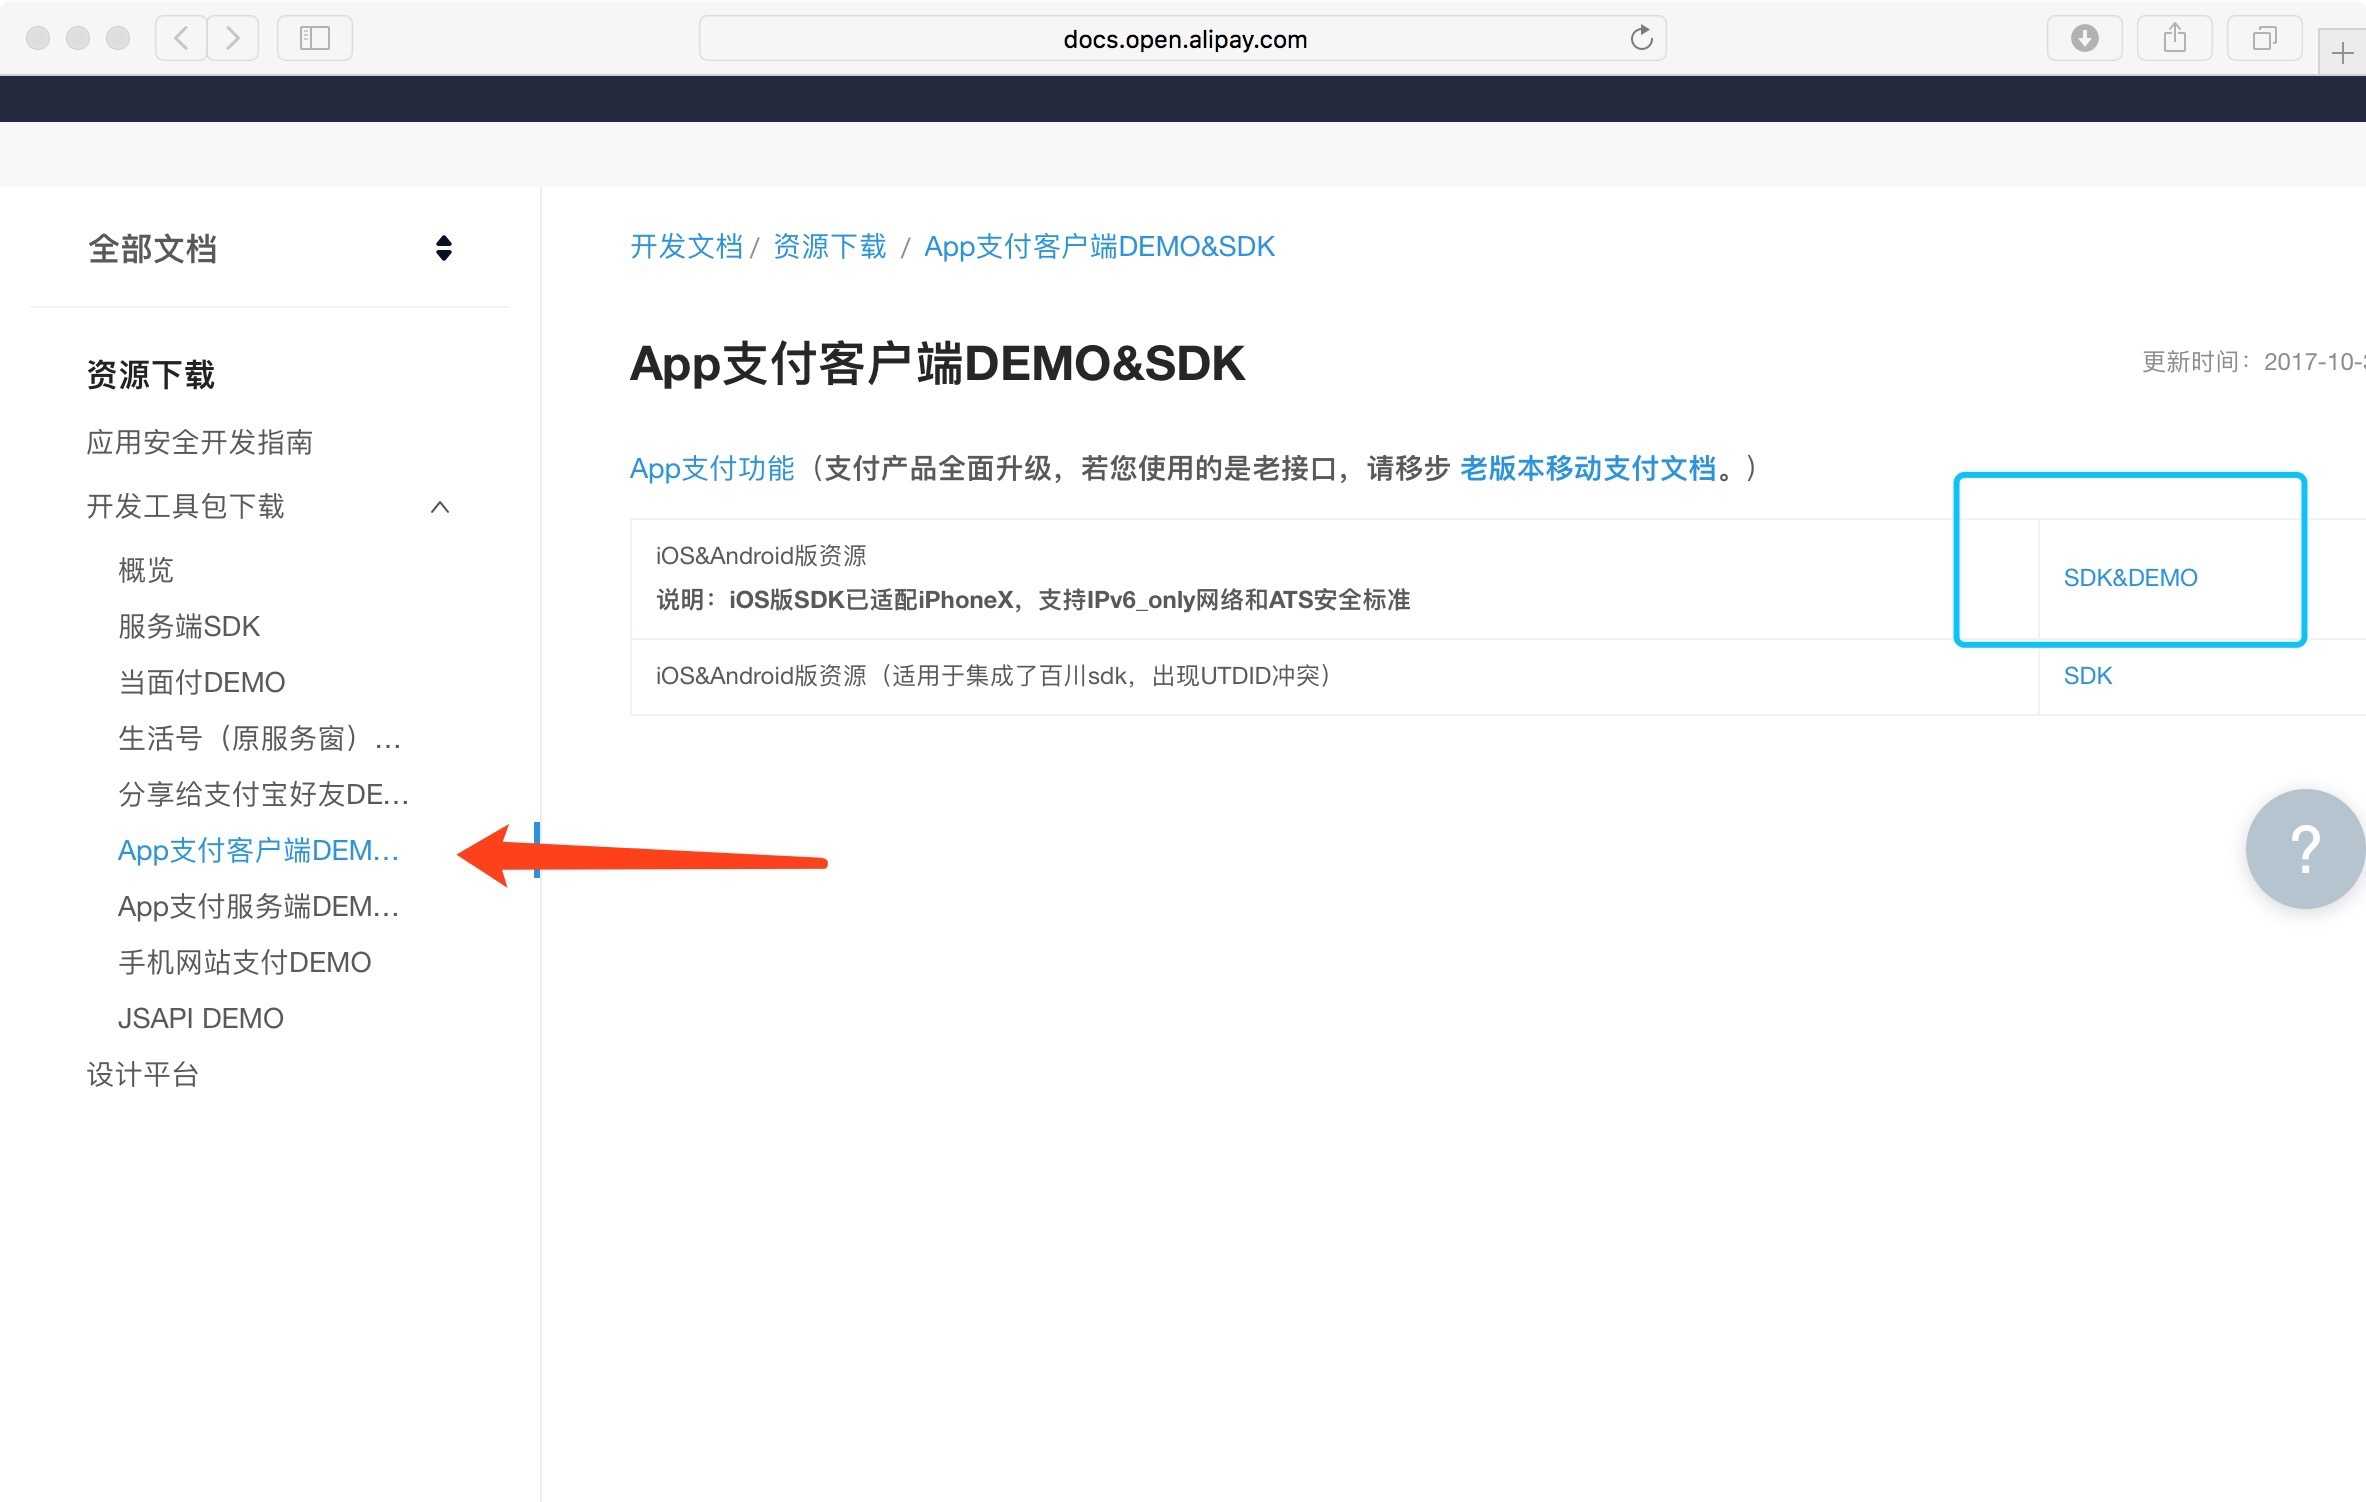This screenshot has height=1502, width=2366.
Task: Open 服务端SDK in the sidebar
Action: click(x=189, y=626)
